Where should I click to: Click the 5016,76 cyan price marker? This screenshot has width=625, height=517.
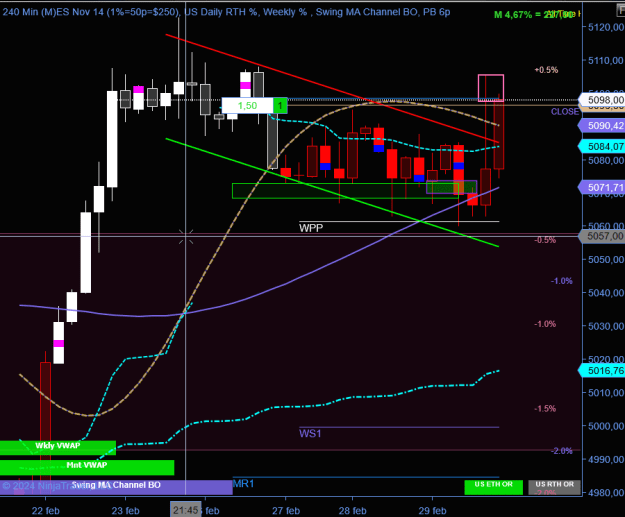(x=603, y=370)
